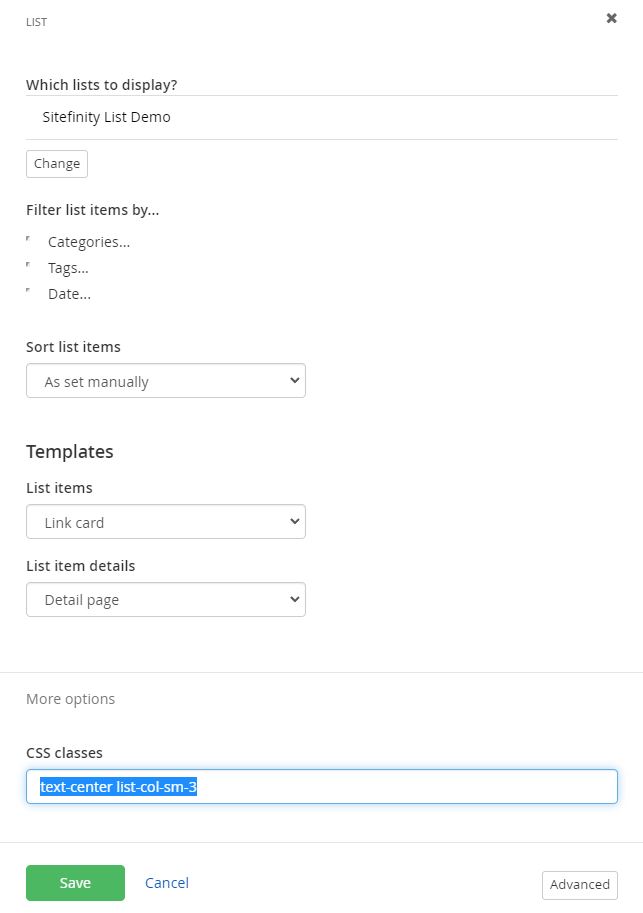Click the 'Sort list items' label
Viewport: 643px width, 913px height.
(x=73, y=347)
